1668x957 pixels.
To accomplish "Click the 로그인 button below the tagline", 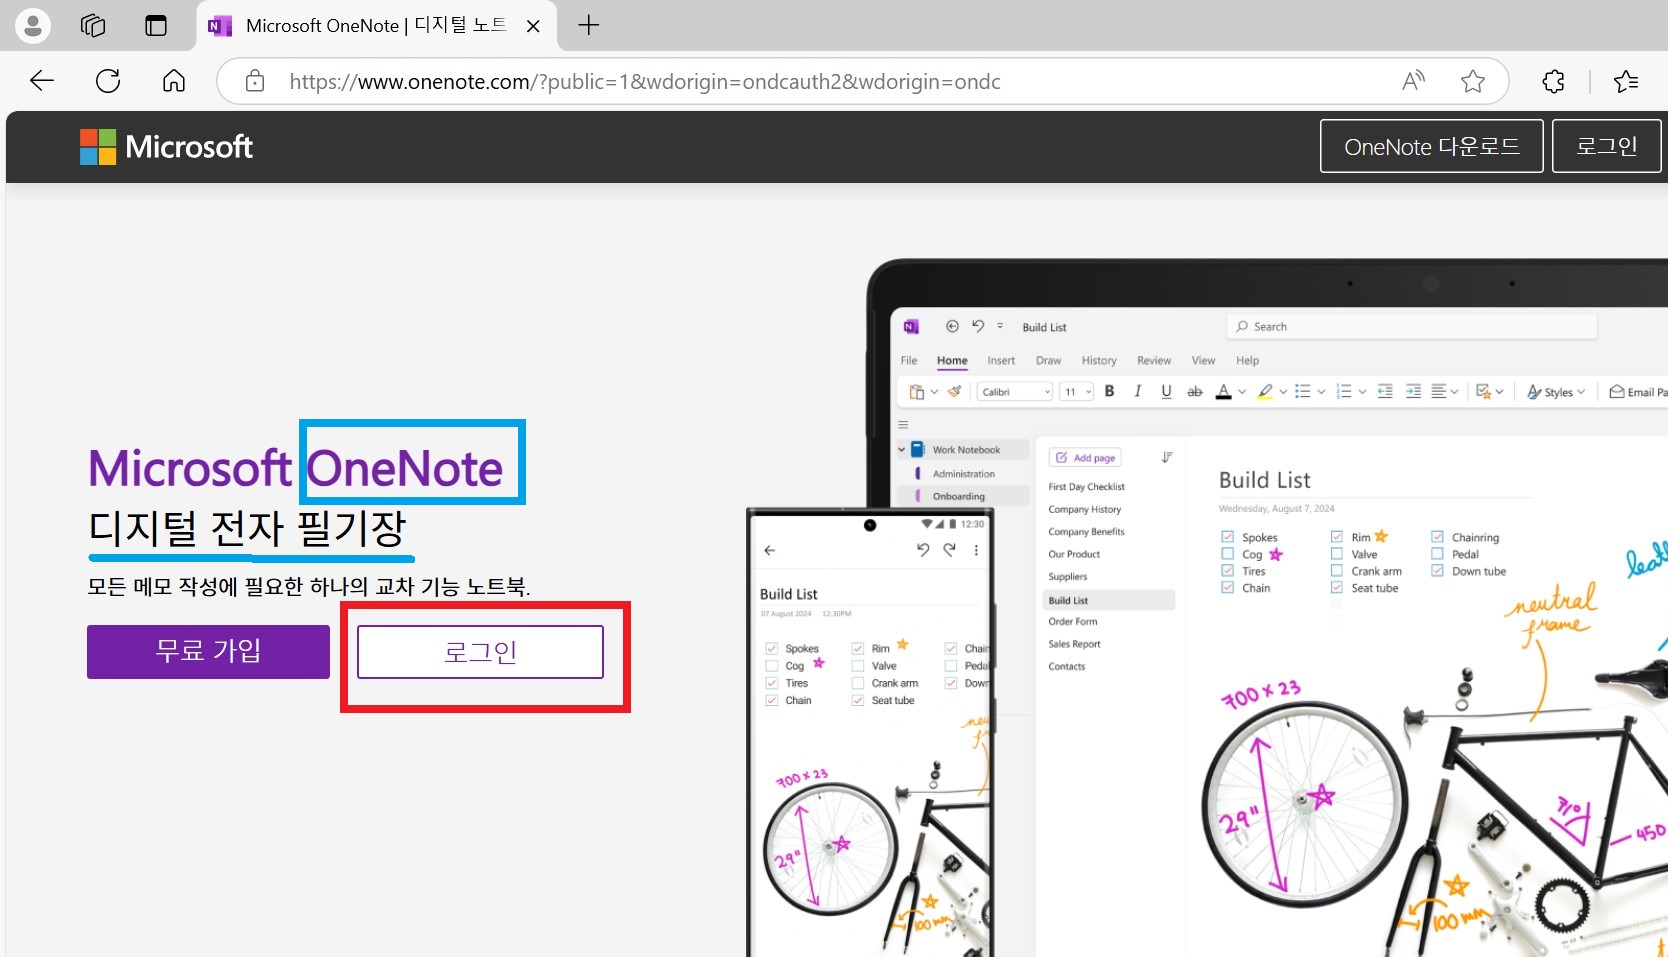I will (x=480, y=652).
